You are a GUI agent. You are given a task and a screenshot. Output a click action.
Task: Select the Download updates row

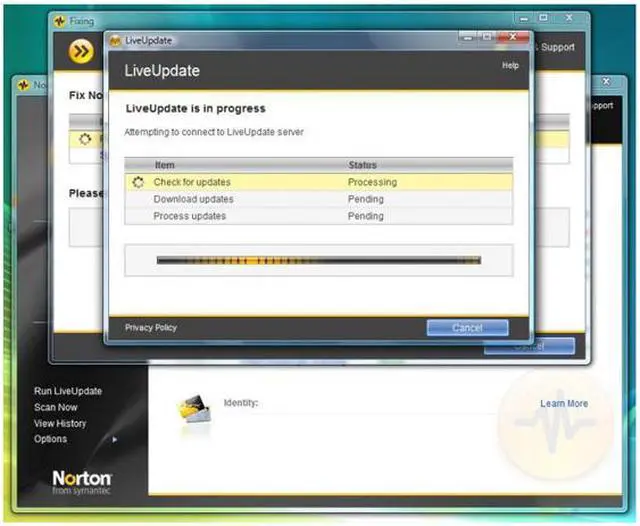[319, 199]
